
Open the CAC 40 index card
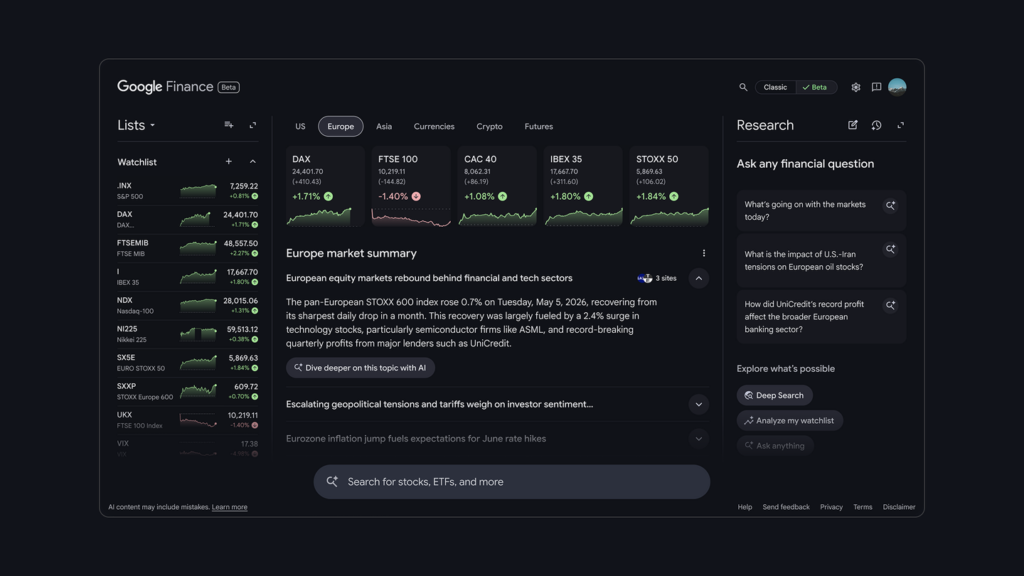click(x=497, y=186)
